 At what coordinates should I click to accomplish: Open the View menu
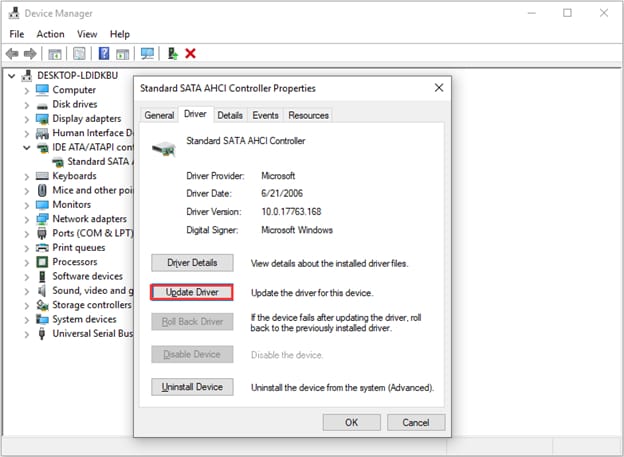87,34
